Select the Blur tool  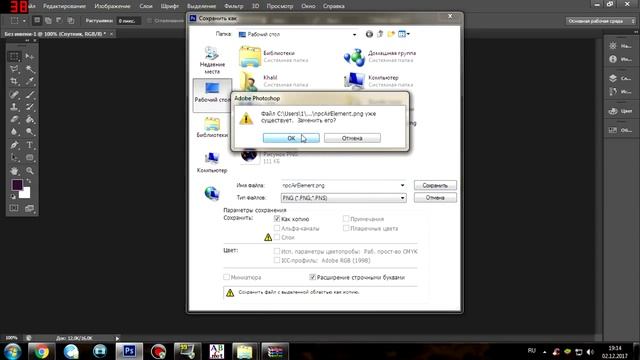tap(14, 132)
